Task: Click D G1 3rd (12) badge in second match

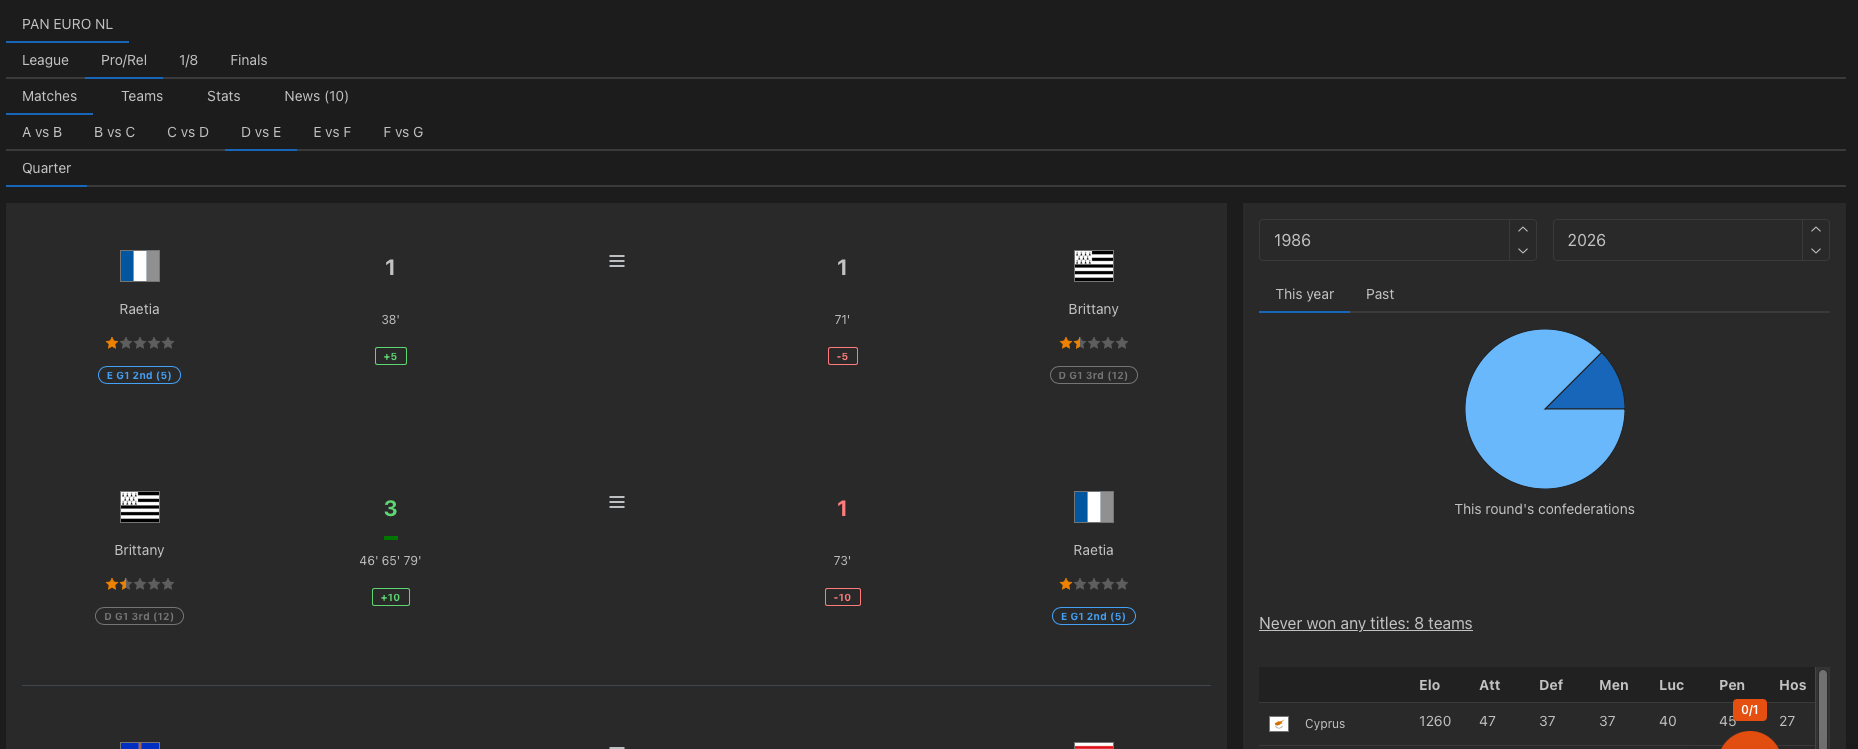Action: point(139,616)
